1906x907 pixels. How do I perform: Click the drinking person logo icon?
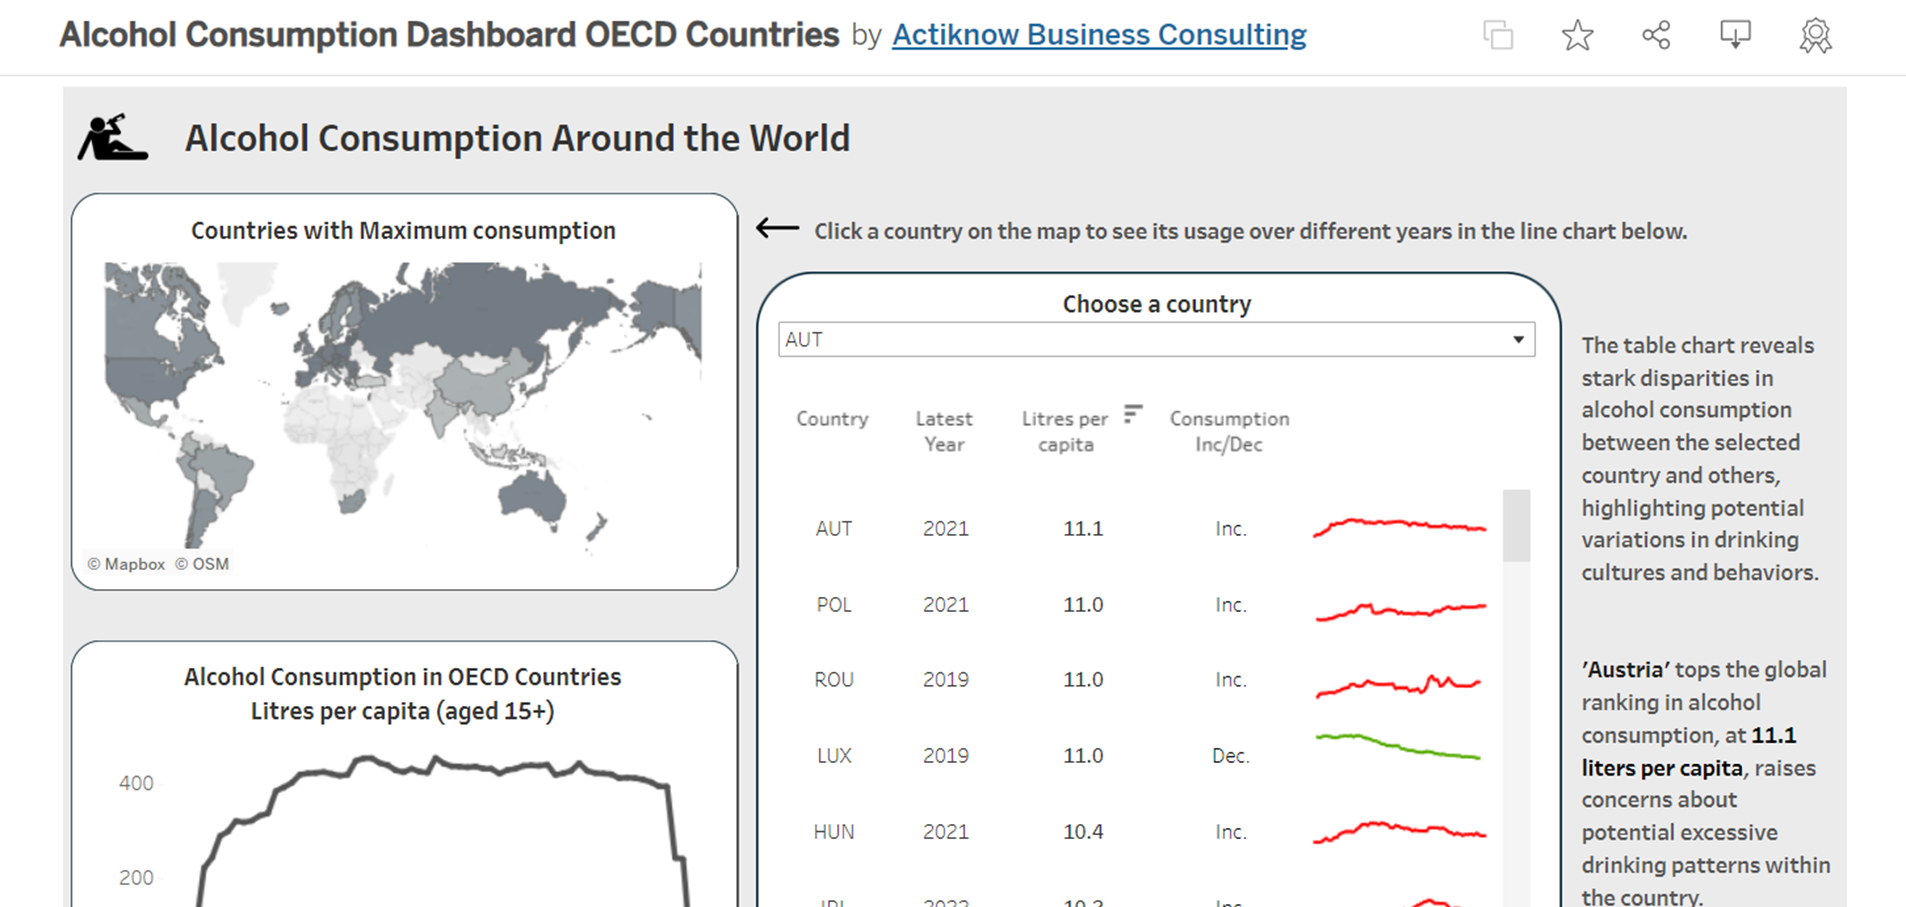[113, 138]
